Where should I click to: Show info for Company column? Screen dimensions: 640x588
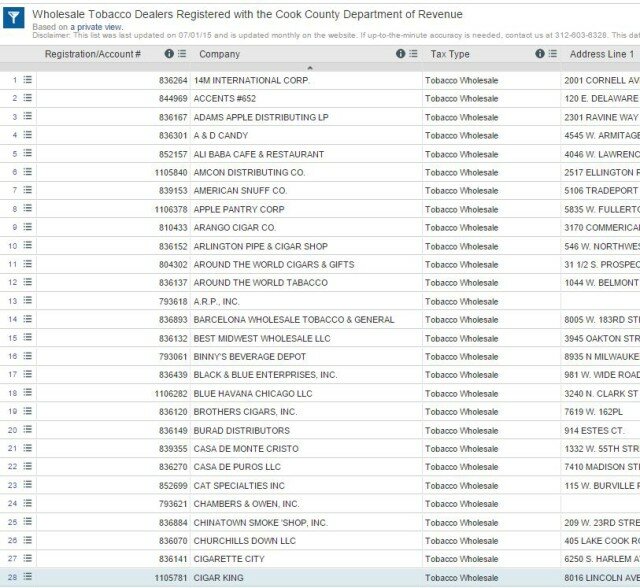[x=400, y=53]
